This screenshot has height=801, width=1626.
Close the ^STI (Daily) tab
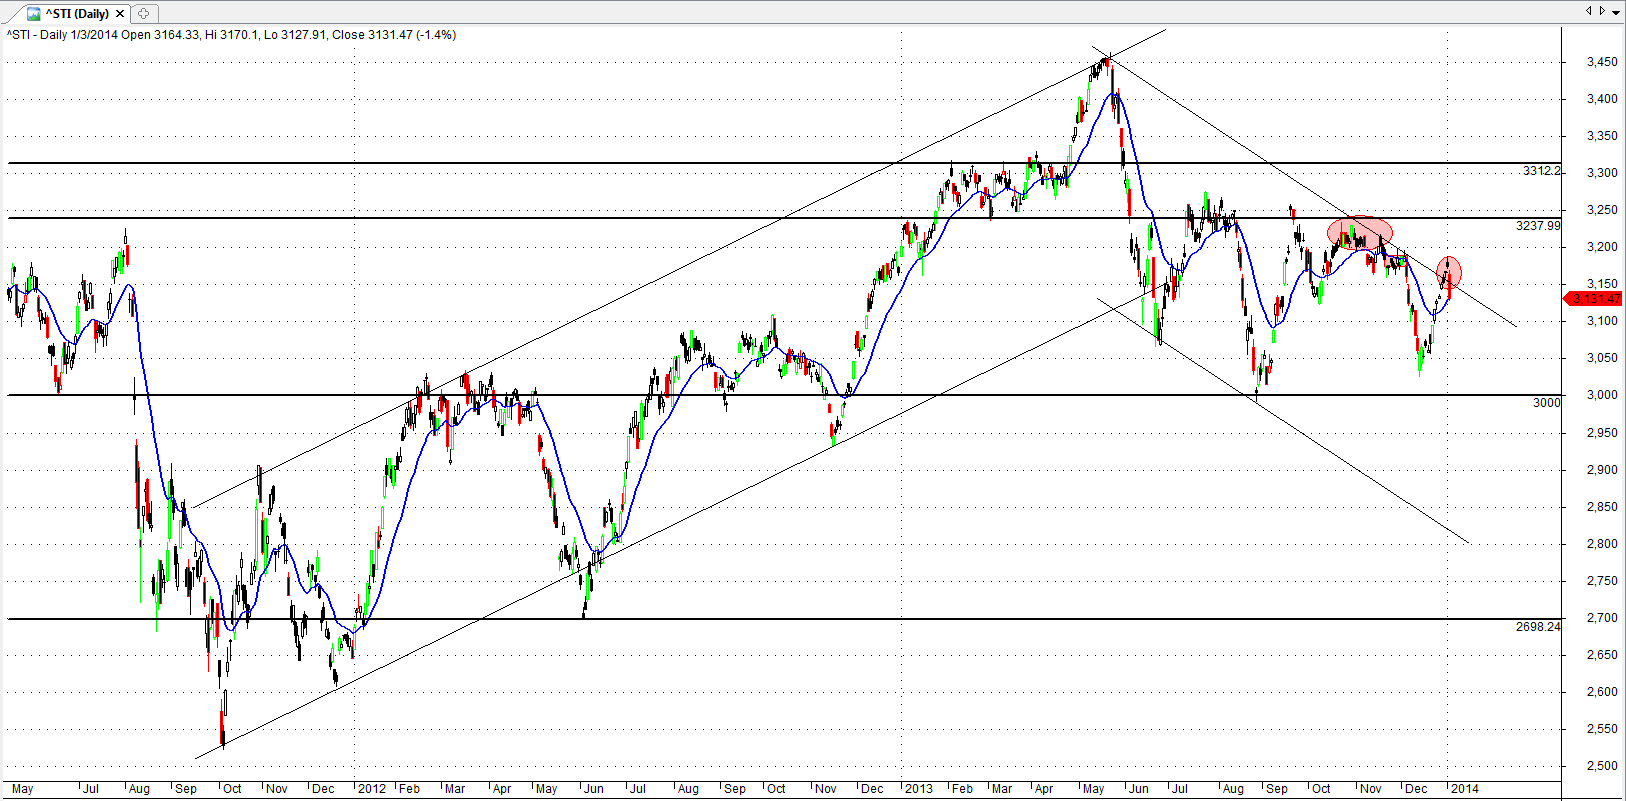(120, 14)
